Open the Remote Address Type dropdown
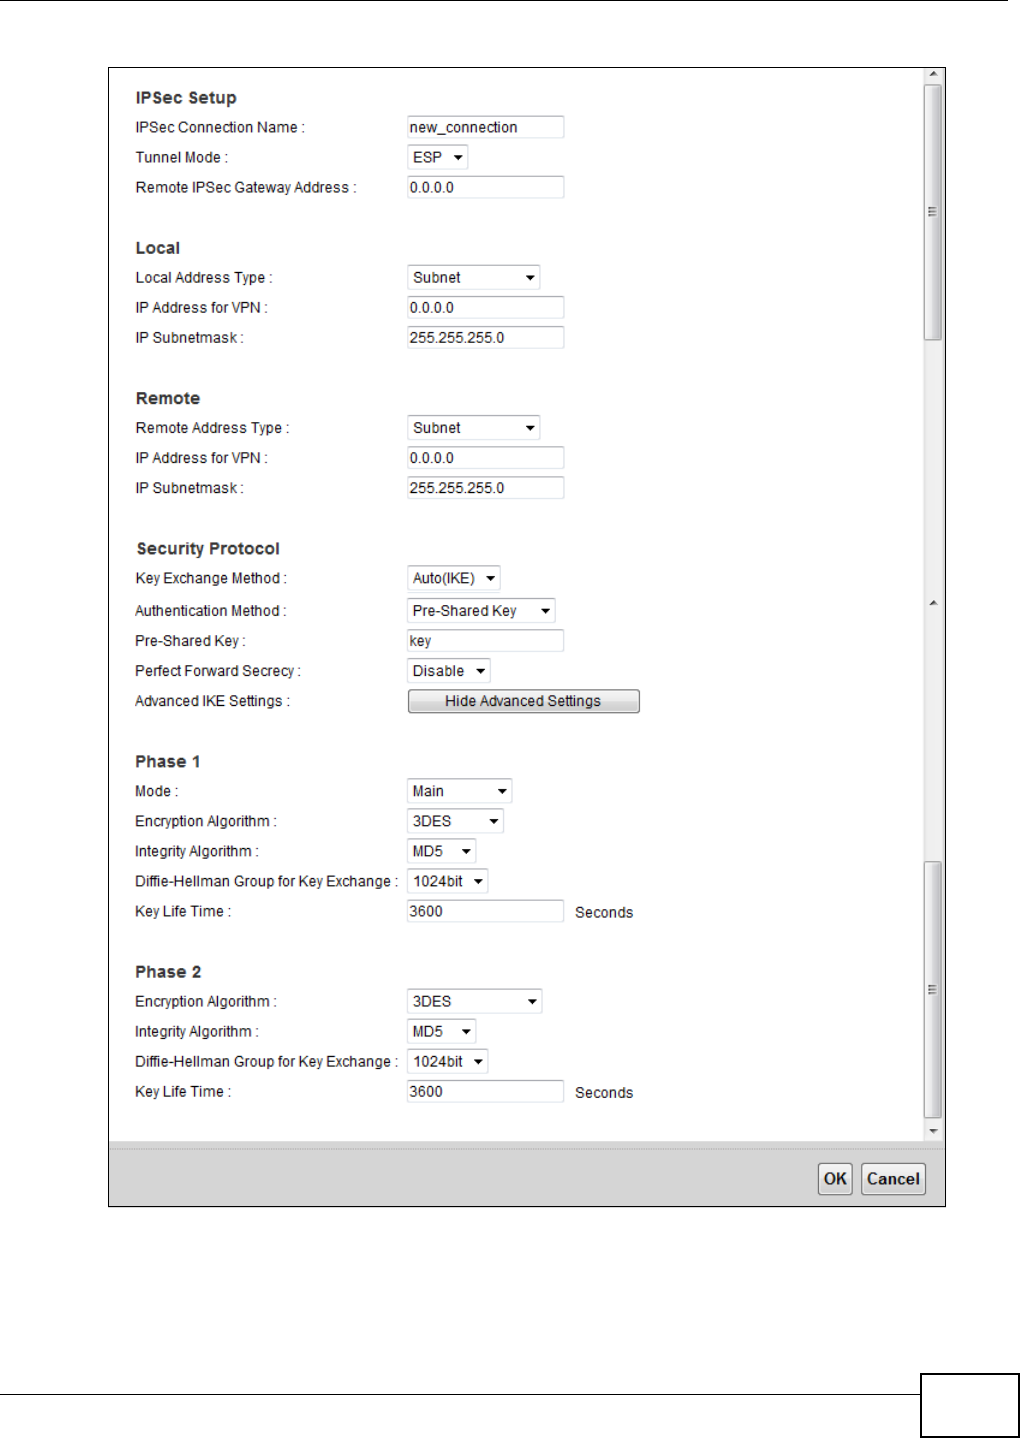This screenshot has width=1020, height=1438. click(x=473, y=427)
